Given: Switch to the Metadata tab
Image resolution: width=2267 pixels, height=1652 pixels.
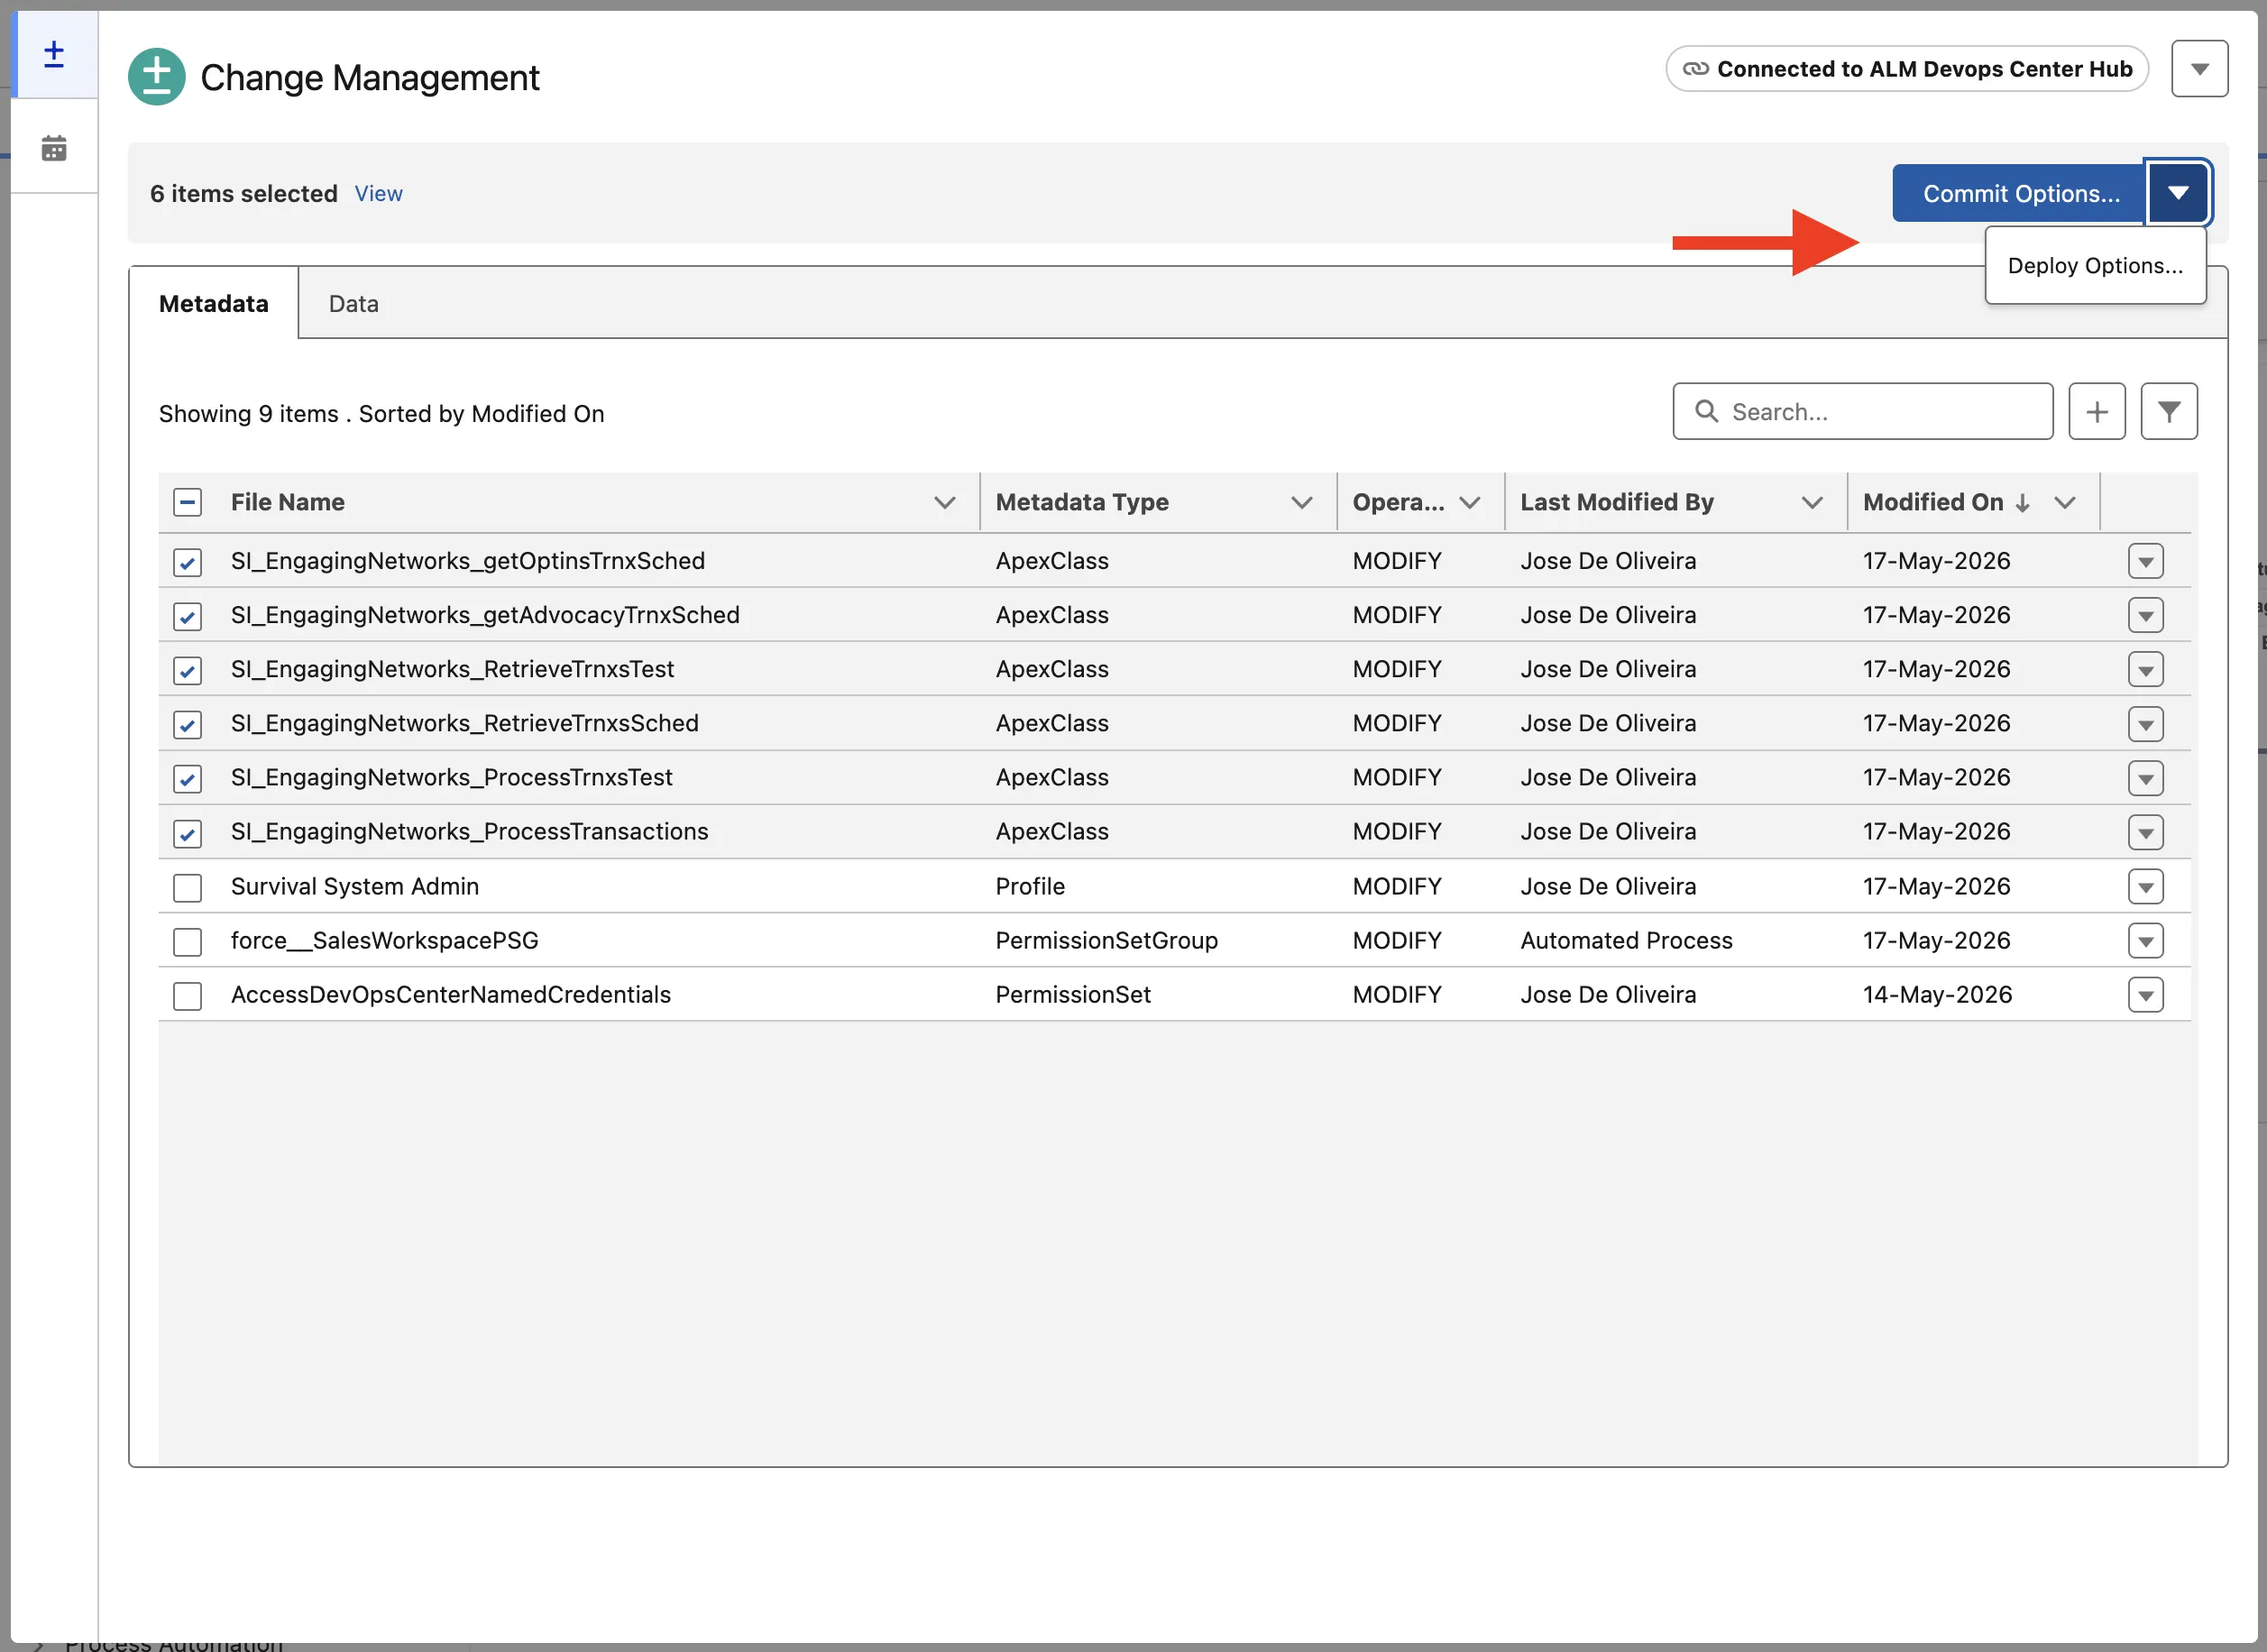Looking at the screenshot, I should [x=213, y=303].
